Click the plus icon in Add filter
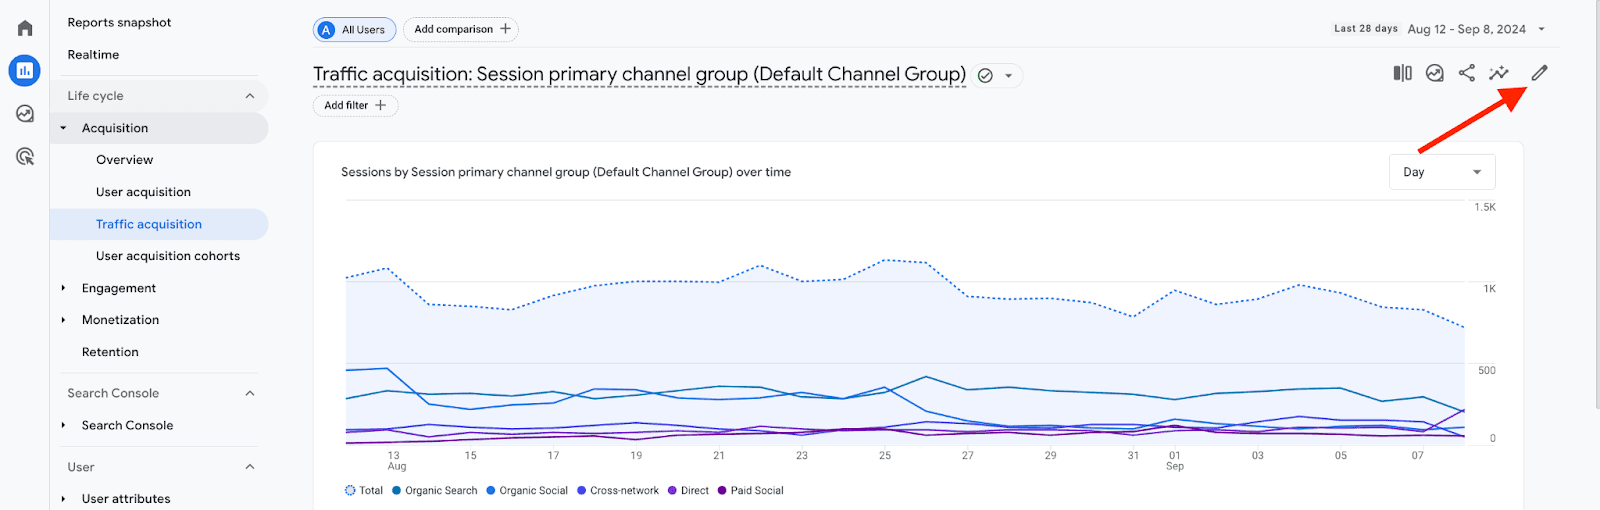 (x=380, y=105)
